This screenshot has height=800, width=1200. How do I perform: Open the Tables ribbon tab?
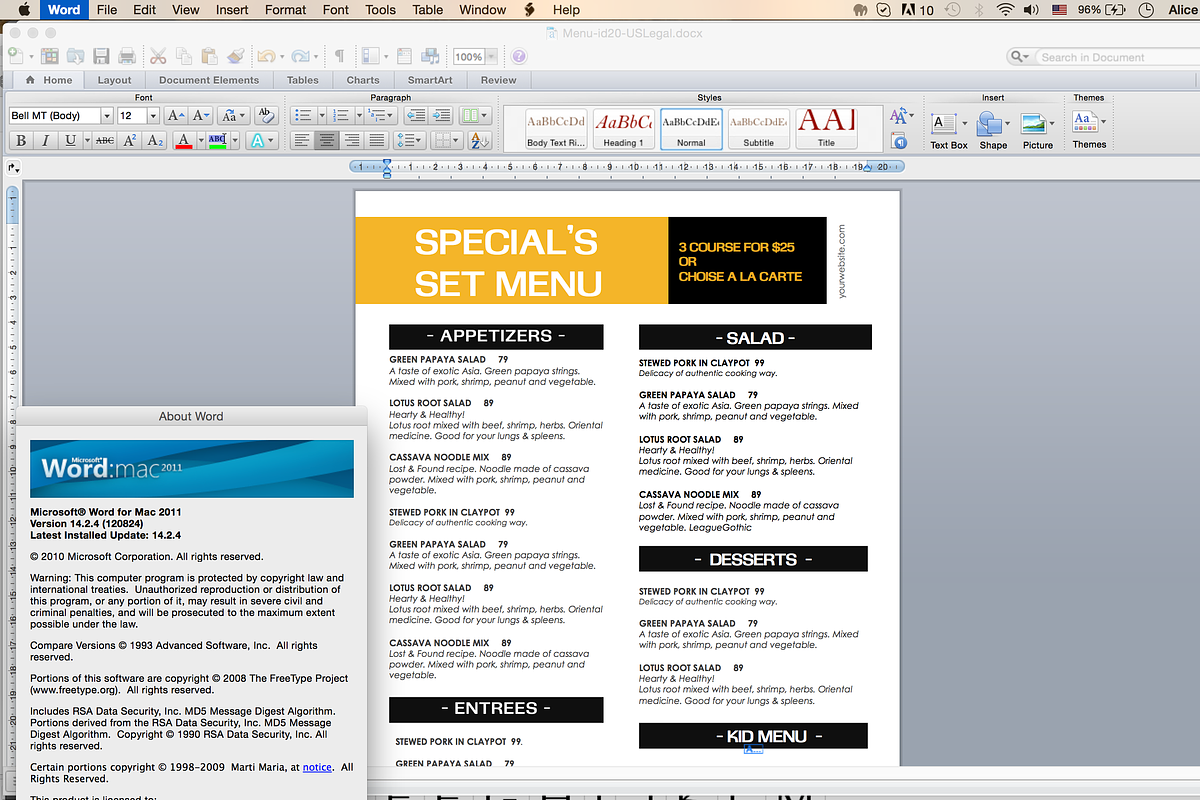point(303,80)
